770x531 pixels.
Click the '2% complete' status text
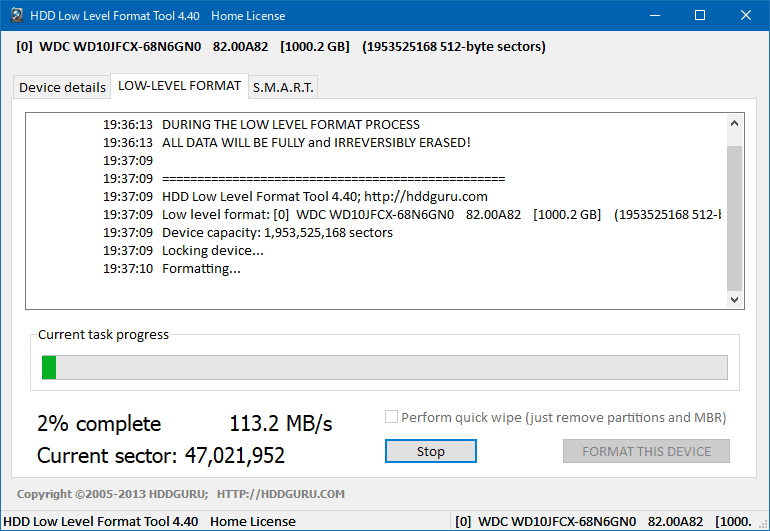point(99,423)
